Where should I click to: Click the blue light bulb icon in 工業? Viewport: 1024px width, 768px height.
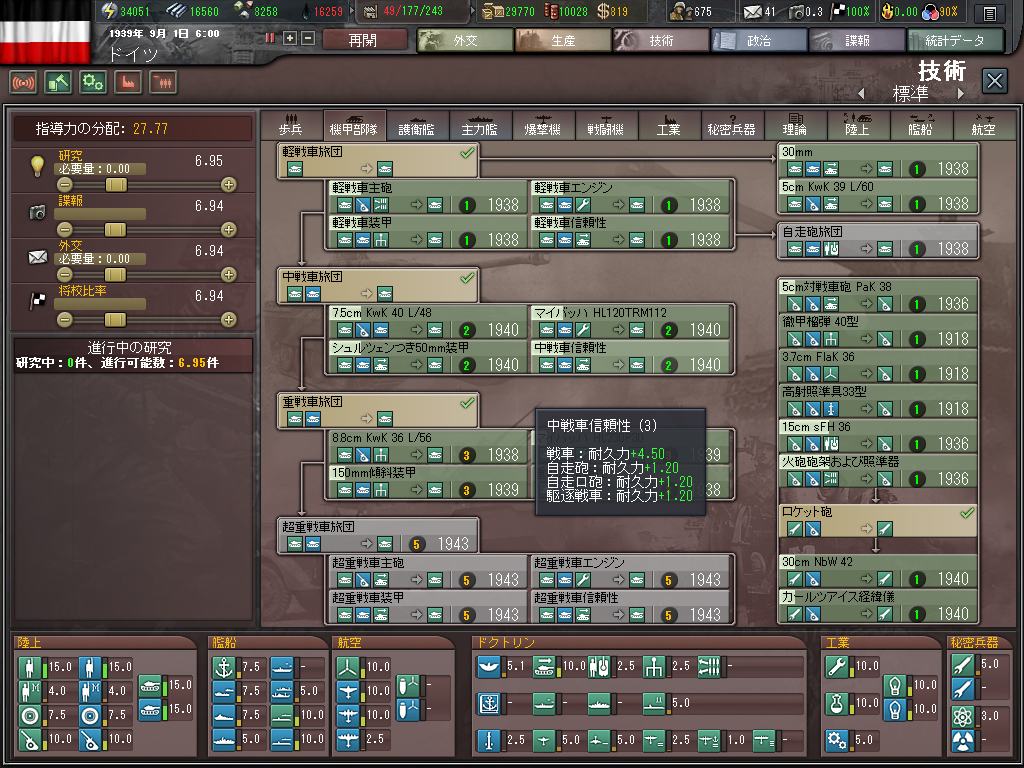[x=894, y=709]
